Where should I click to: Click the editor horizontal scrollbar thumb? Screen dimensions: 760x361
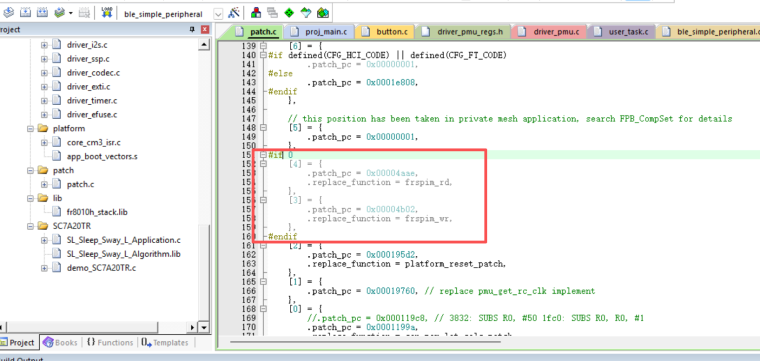coord(365,342)
